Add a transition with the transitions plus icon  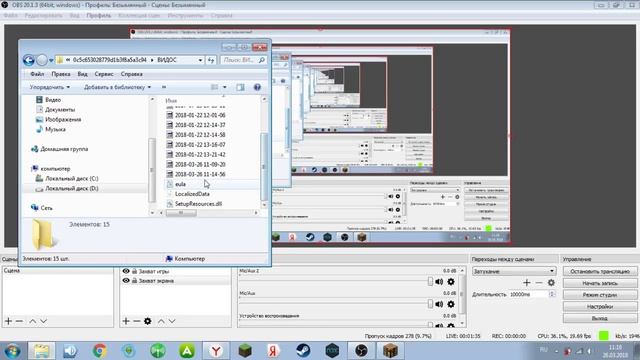[527, 282]
